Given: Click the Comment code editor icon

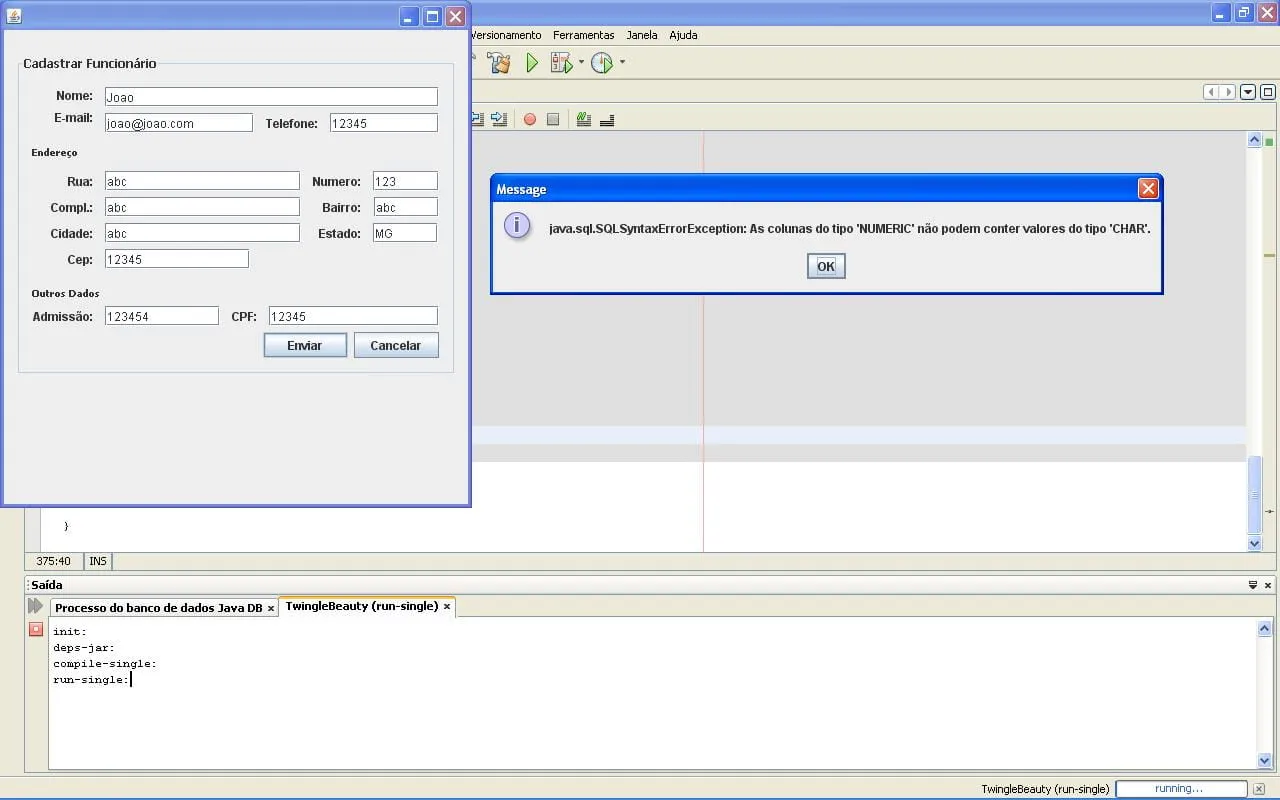Looking at the screenshot, I should 584,119.
